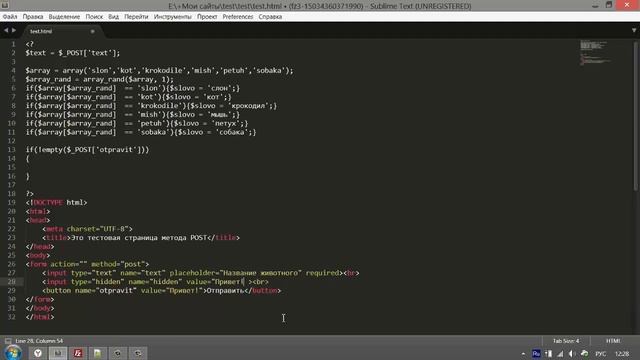
Task: Click the line comparing to 'mish'
Action: coord(133,115)
